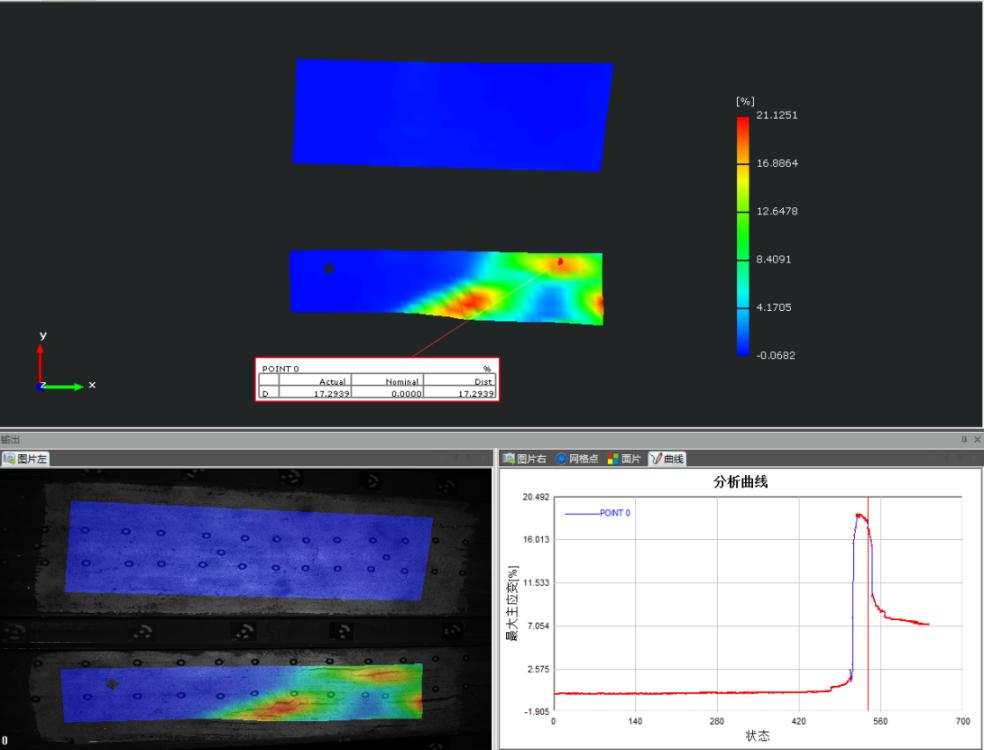
Task: Switch to the 图片右 tab
Action: (x=530, y=459)
